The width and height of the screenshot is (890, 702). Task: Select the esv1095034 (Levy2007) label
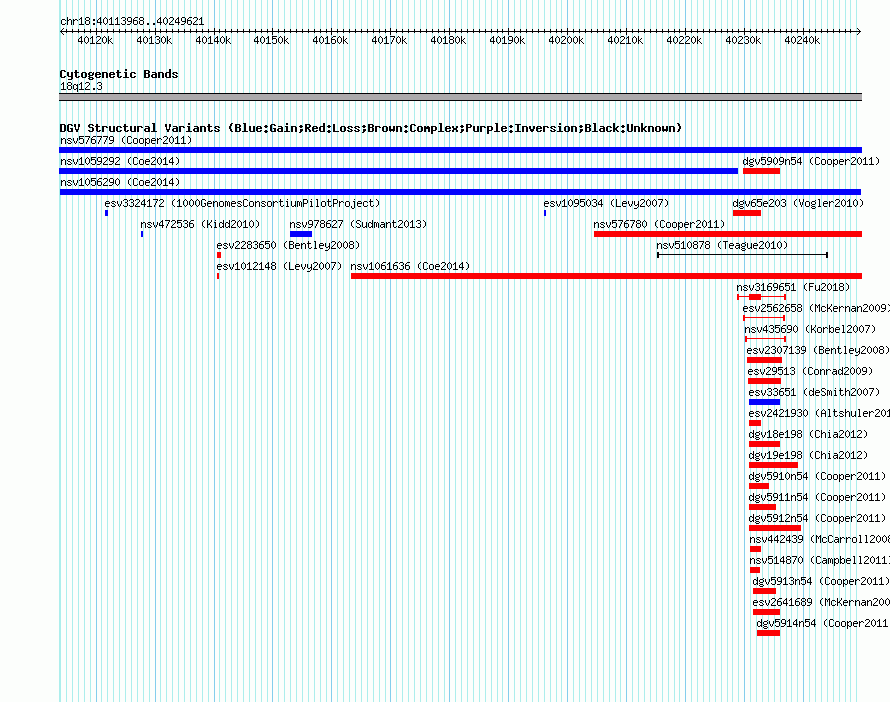click(x=606, y=203)
